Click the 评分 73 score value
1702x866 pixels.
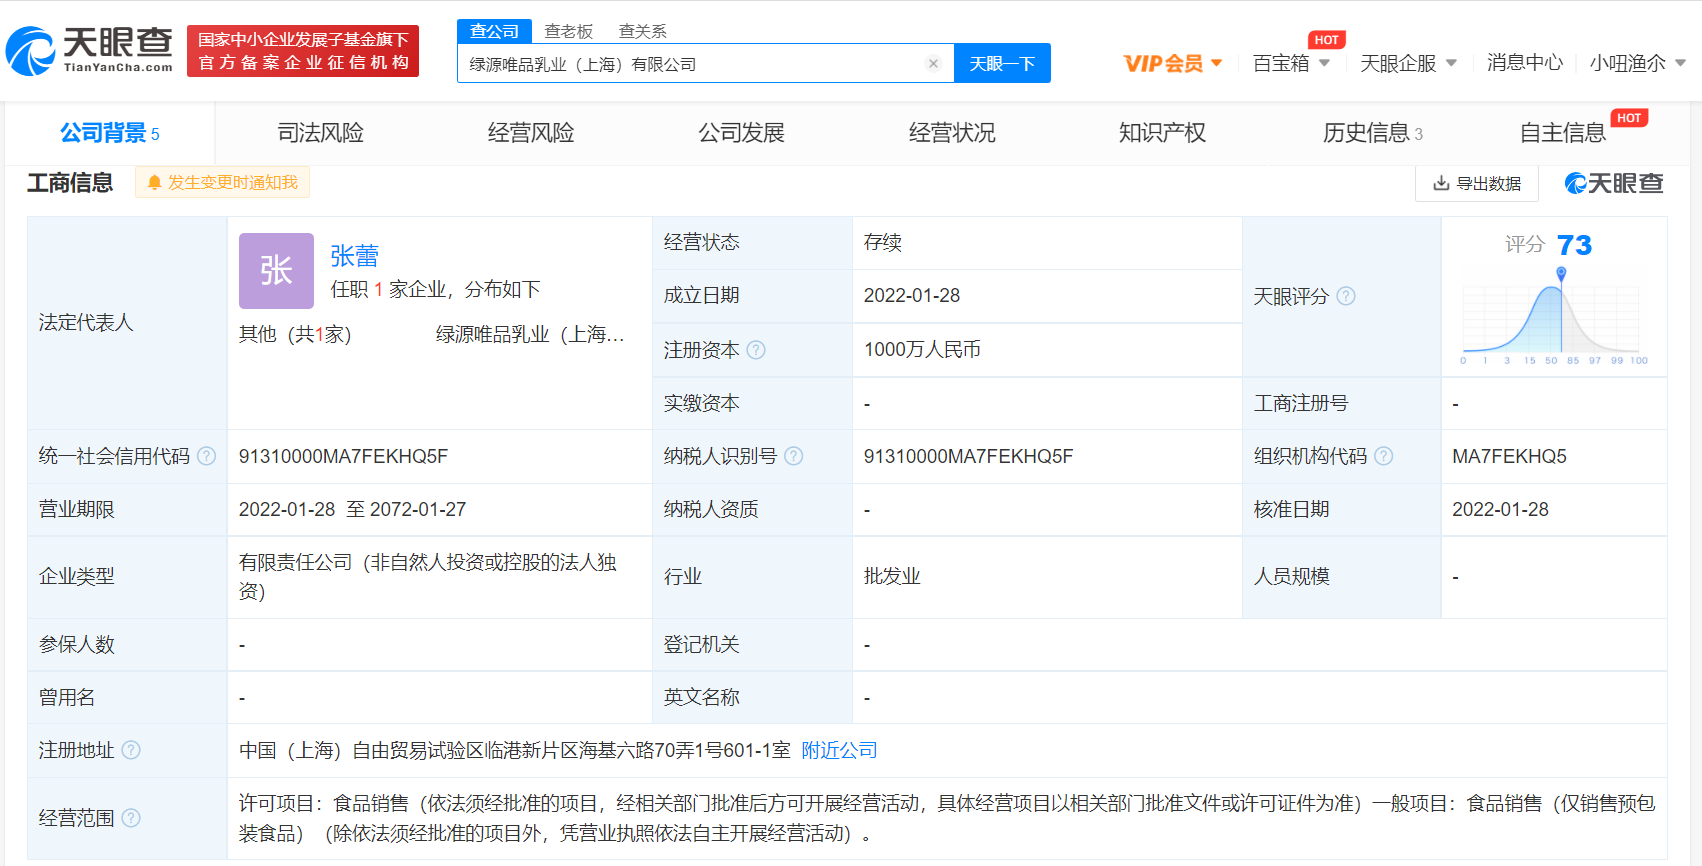tap(1574, 245)
